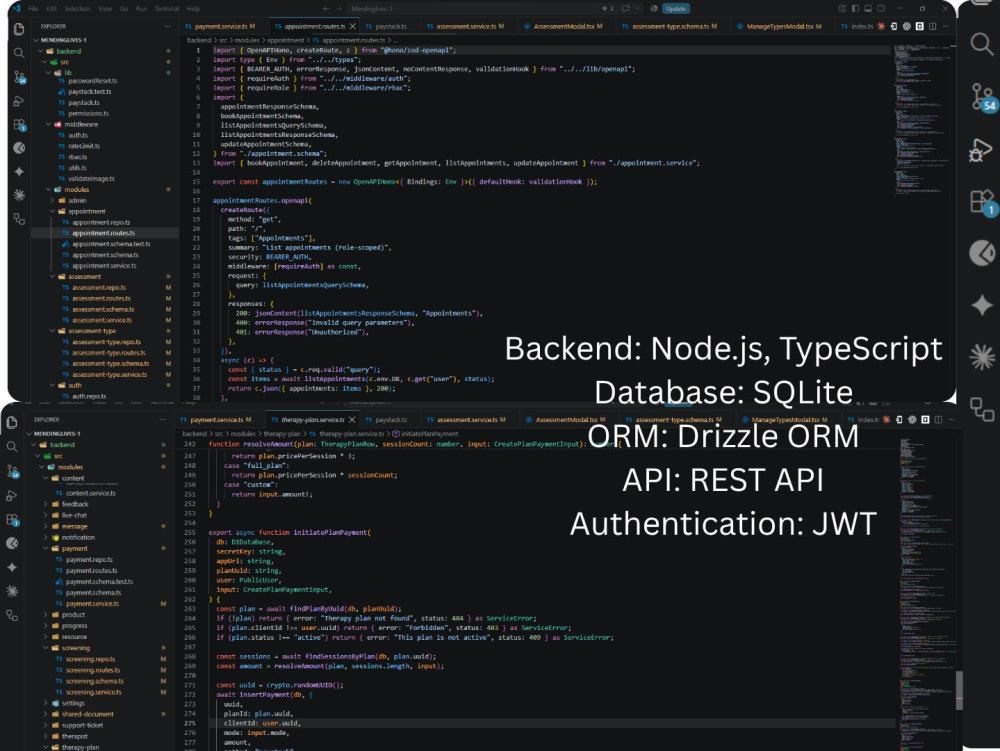Viewport: 1000px width, 751px height.
Task: Open the File menu
Action: point(33,9)
